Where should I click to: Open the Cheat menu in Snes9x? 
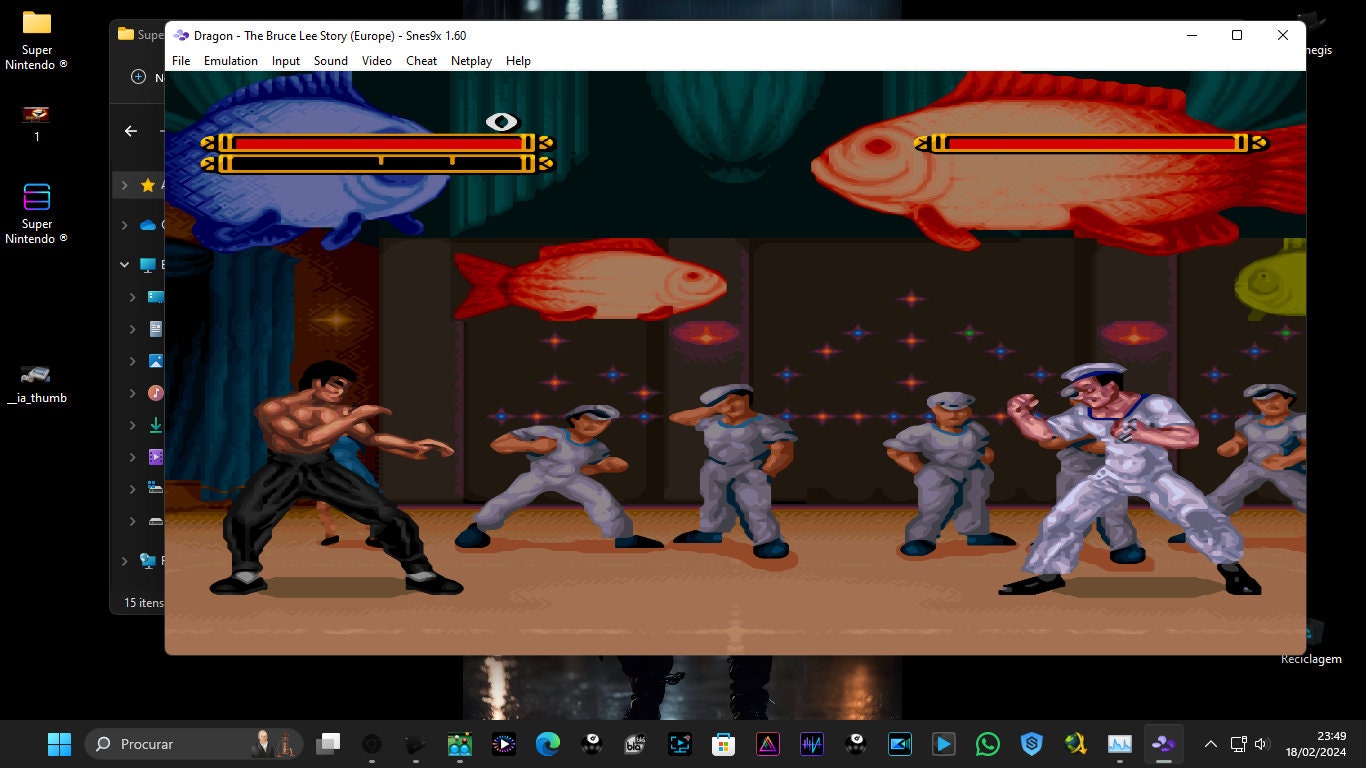tap(421, 61)
